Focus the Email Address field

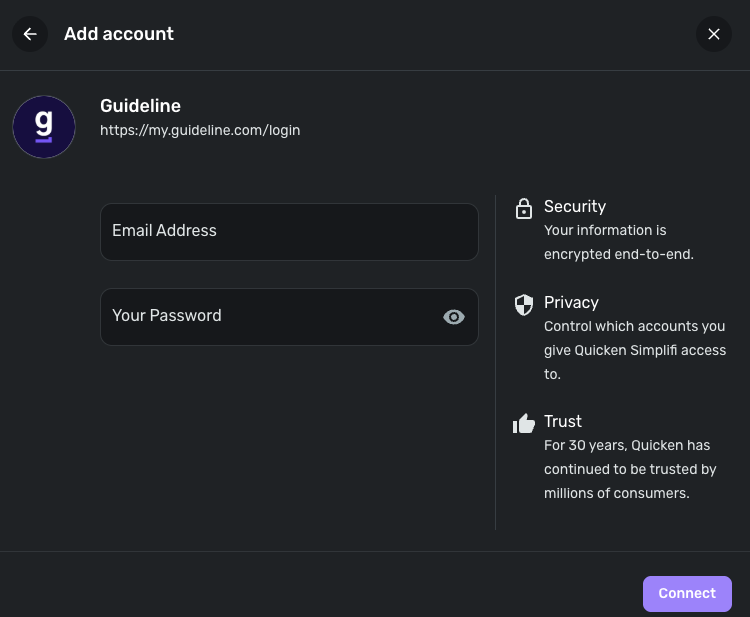click(x=289, y=232)
